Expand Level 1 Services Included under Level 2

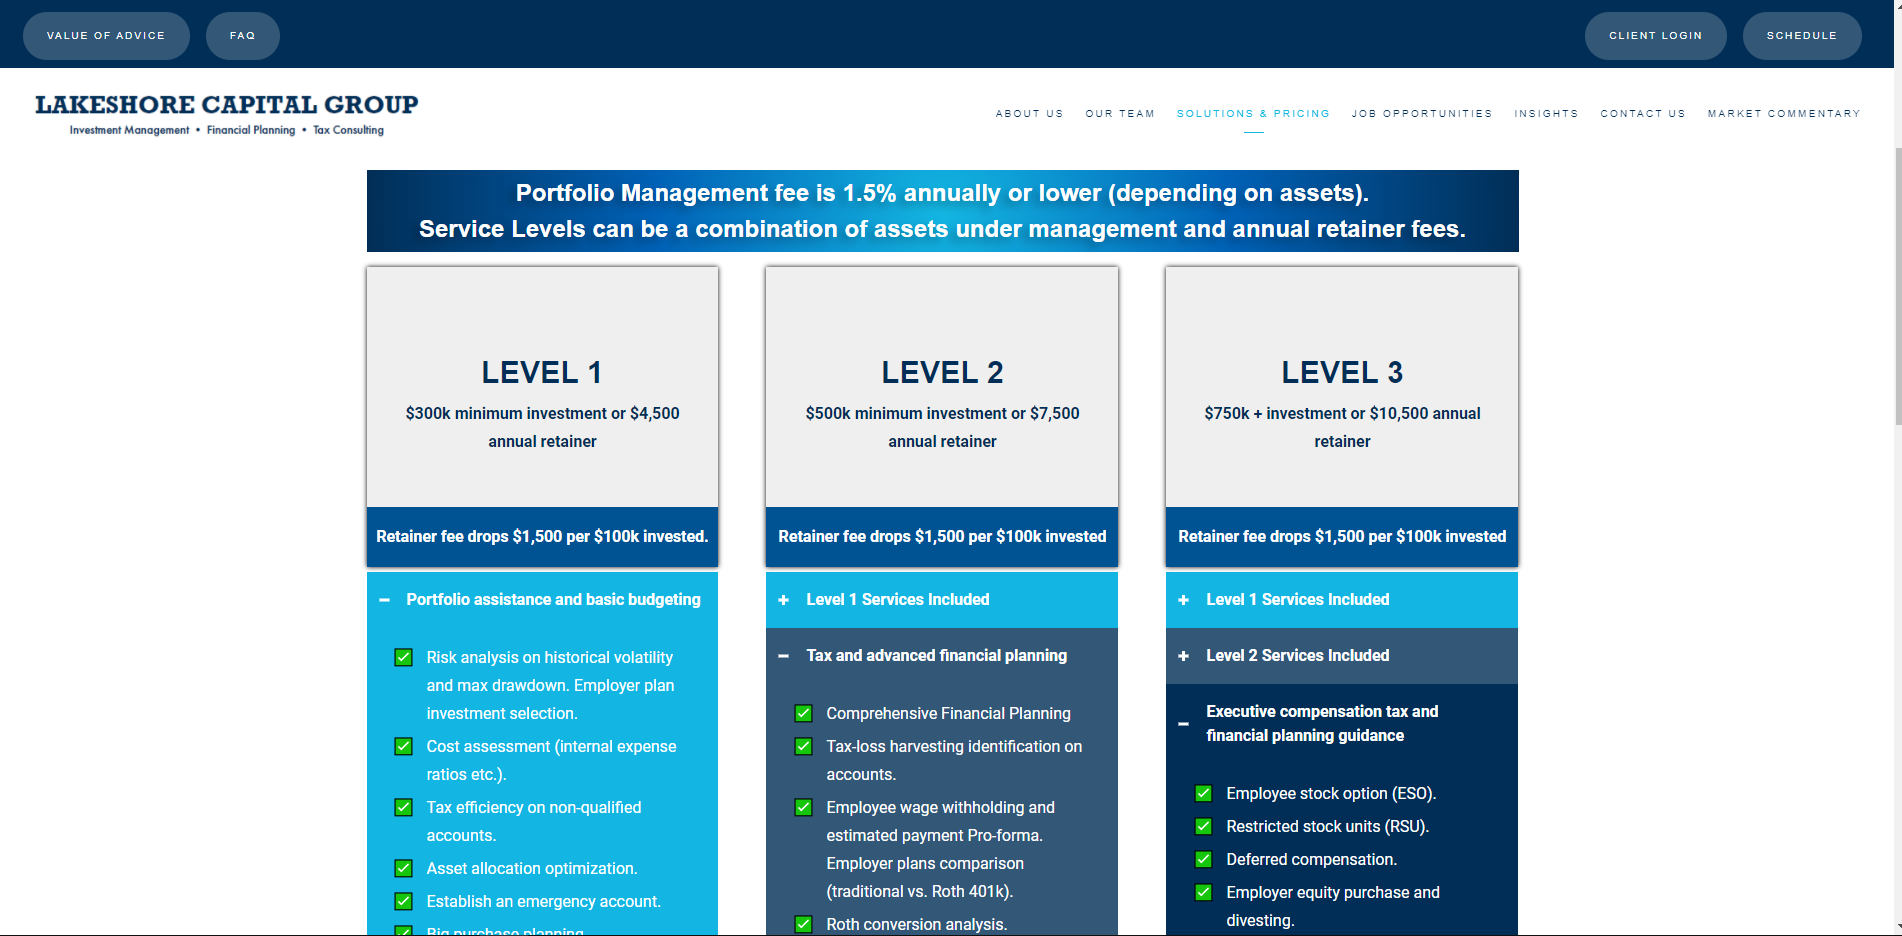point(942,600)
